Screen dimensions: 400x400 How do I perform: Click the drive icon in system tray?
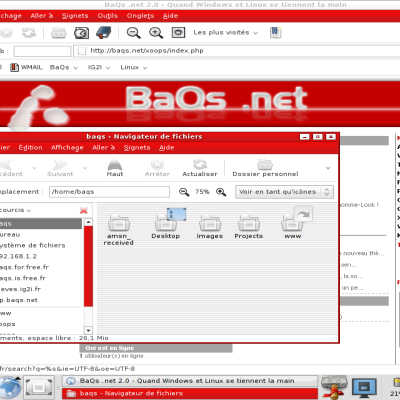(x=334, y=387)
